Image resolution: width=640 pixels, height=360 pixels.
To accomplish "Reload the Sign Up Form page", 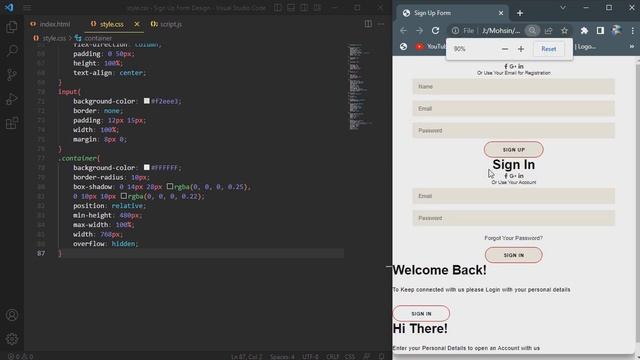I will 436,31.
